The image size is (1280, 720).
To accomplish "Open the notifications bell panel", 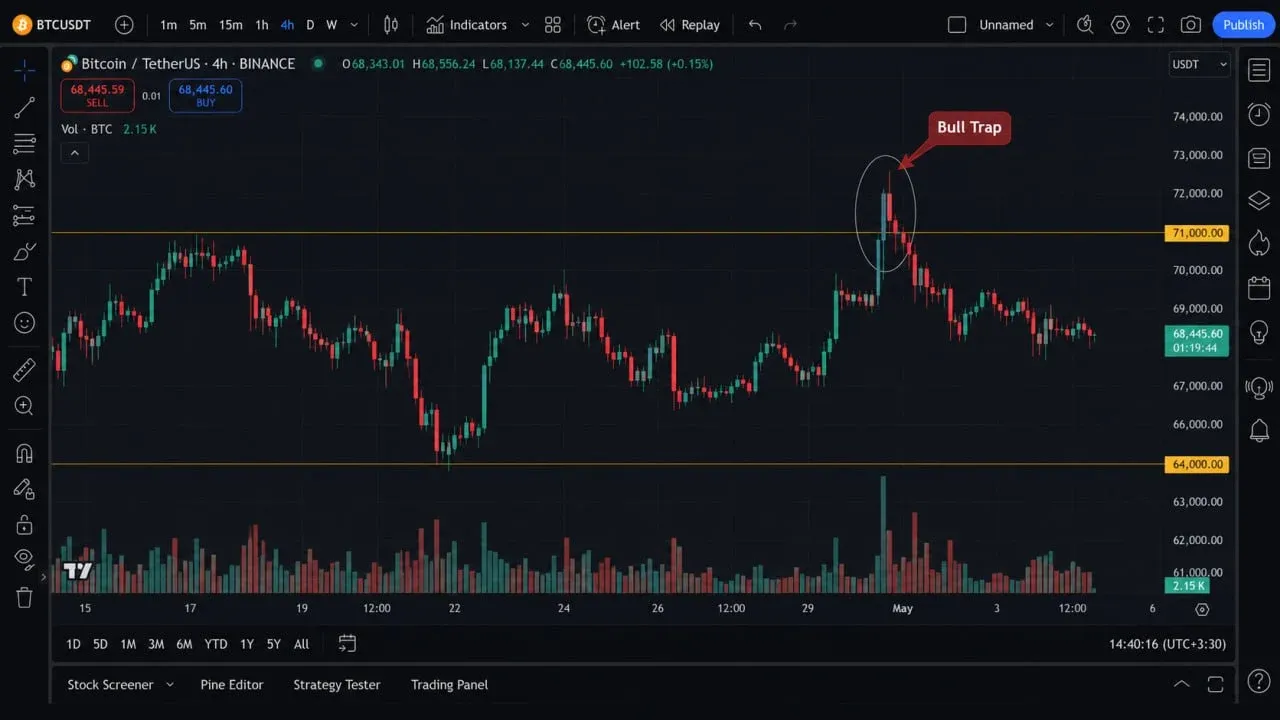I will (x=1259, y=431).
